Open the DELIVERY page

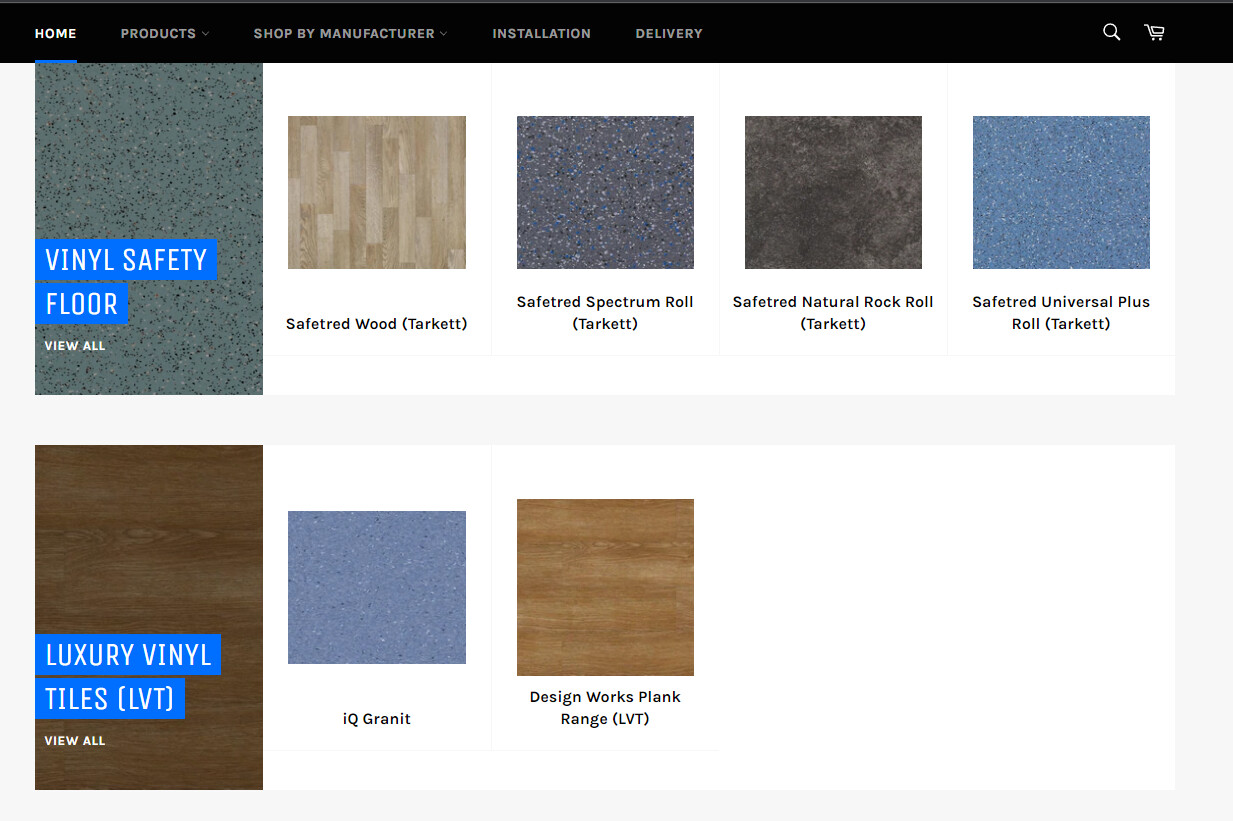pyautogui.click(x=668, y=33)
